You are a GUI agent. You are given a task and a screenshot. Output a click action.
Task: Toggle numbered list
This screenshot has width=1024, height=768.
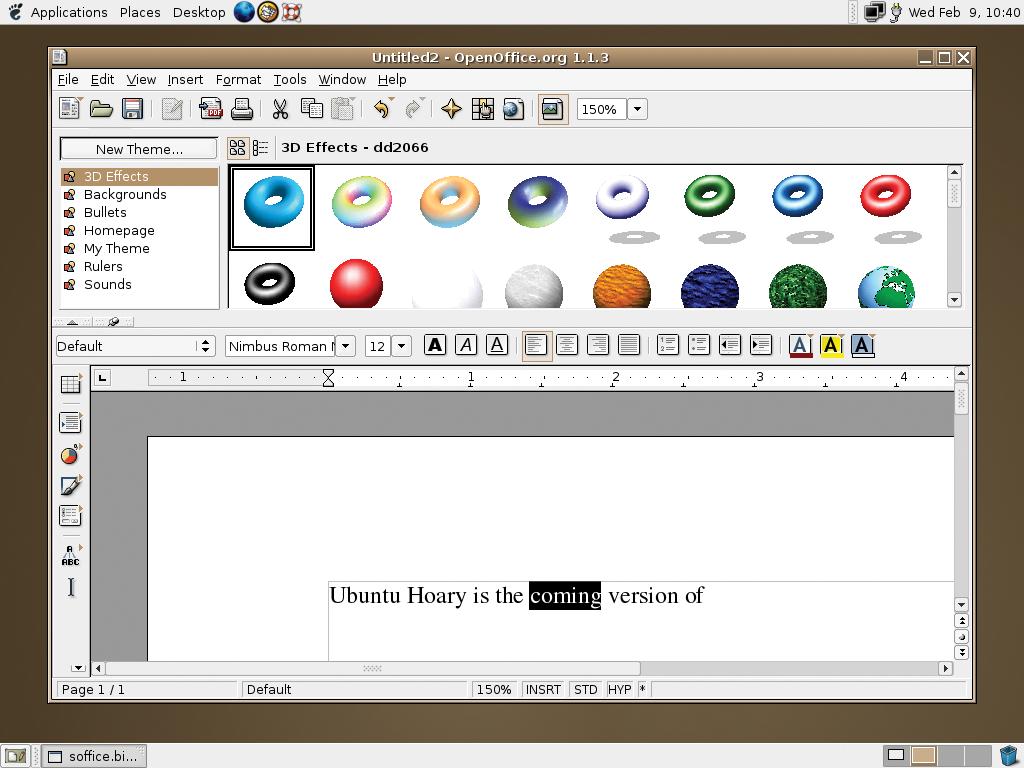tap(668, 345)
